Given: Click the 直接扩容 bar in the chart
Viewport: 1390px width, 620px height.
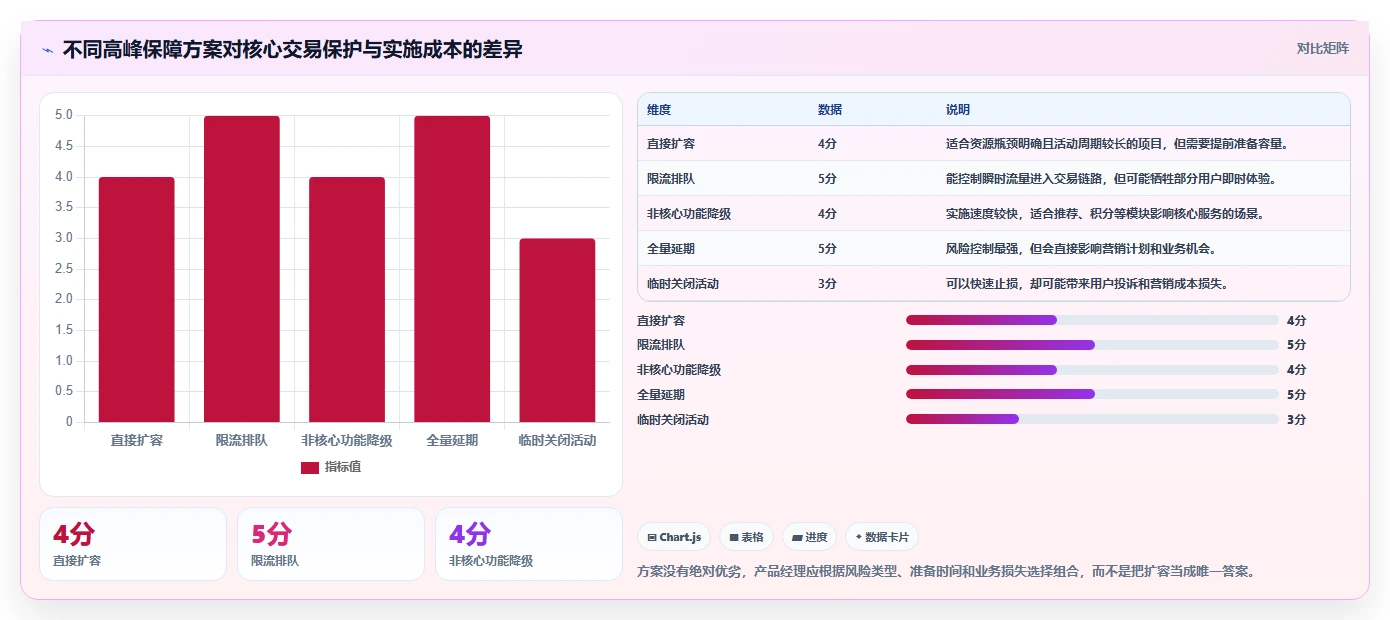Looking at the screenshot, I should (137, 300).
